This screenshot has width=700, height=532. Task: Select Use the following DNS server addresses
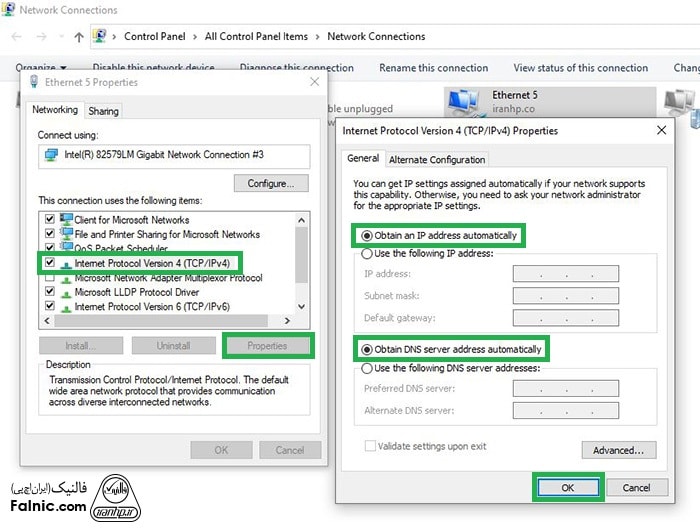click(x=366, y=368)
